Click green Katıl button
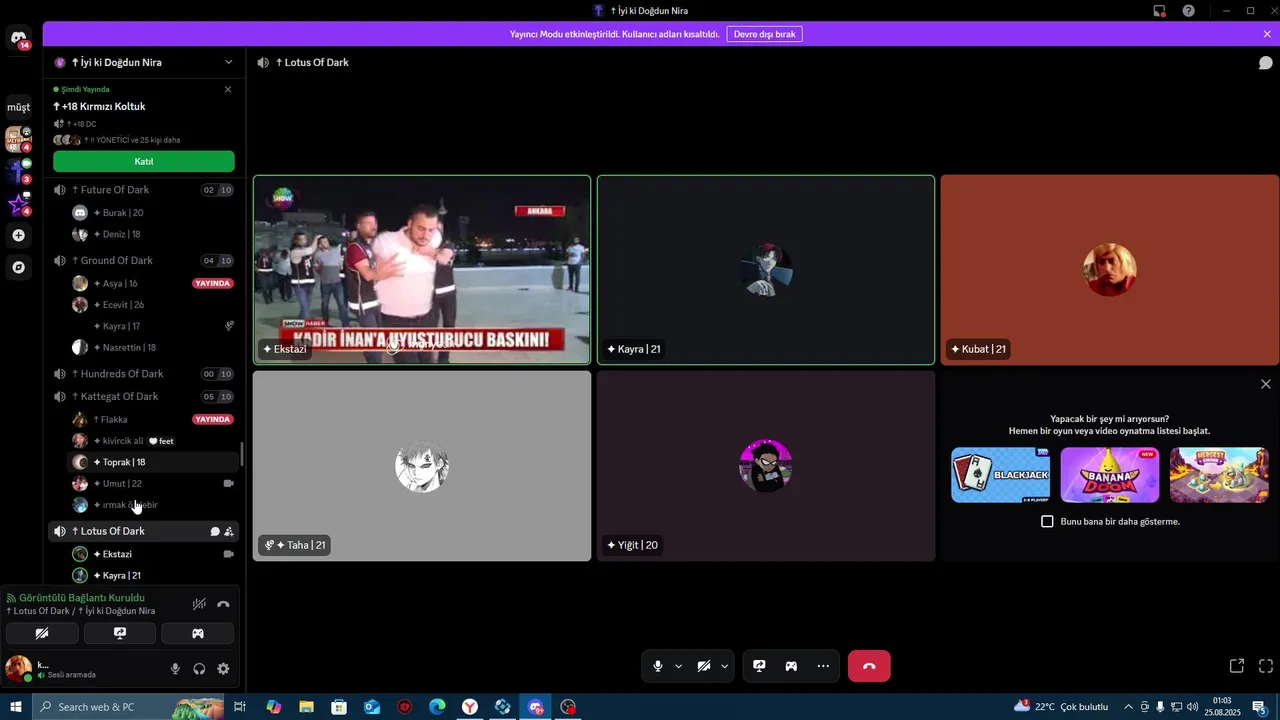 point(144,161)
